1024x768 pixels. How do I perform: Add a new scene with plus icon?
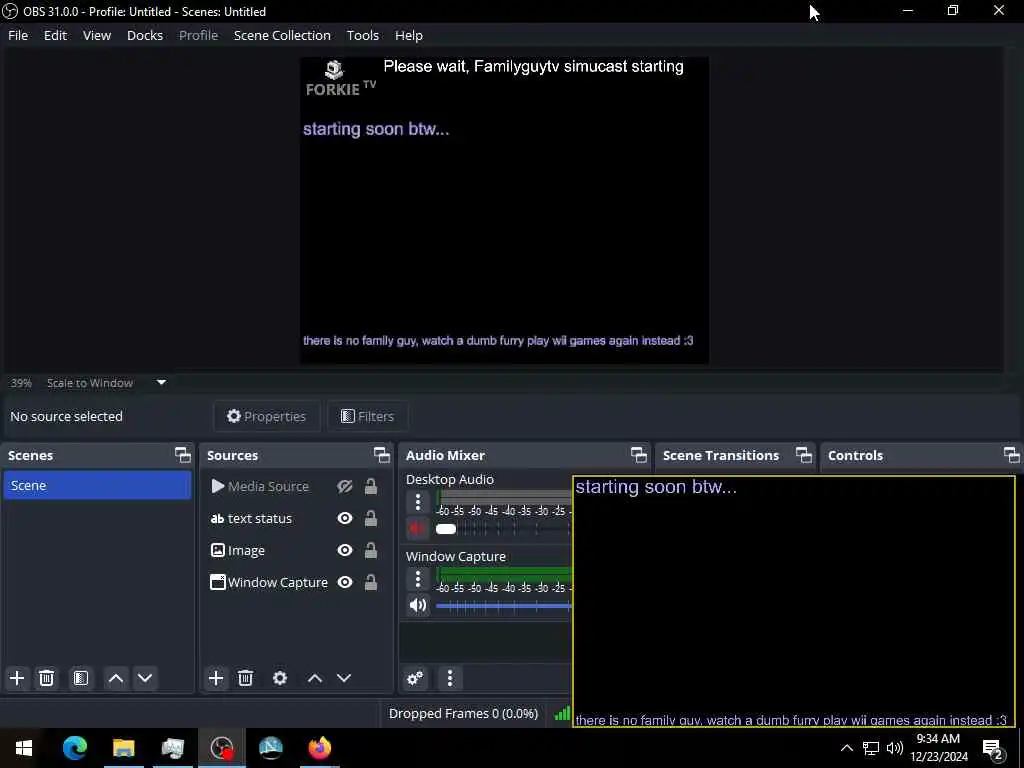coord(17,678)
